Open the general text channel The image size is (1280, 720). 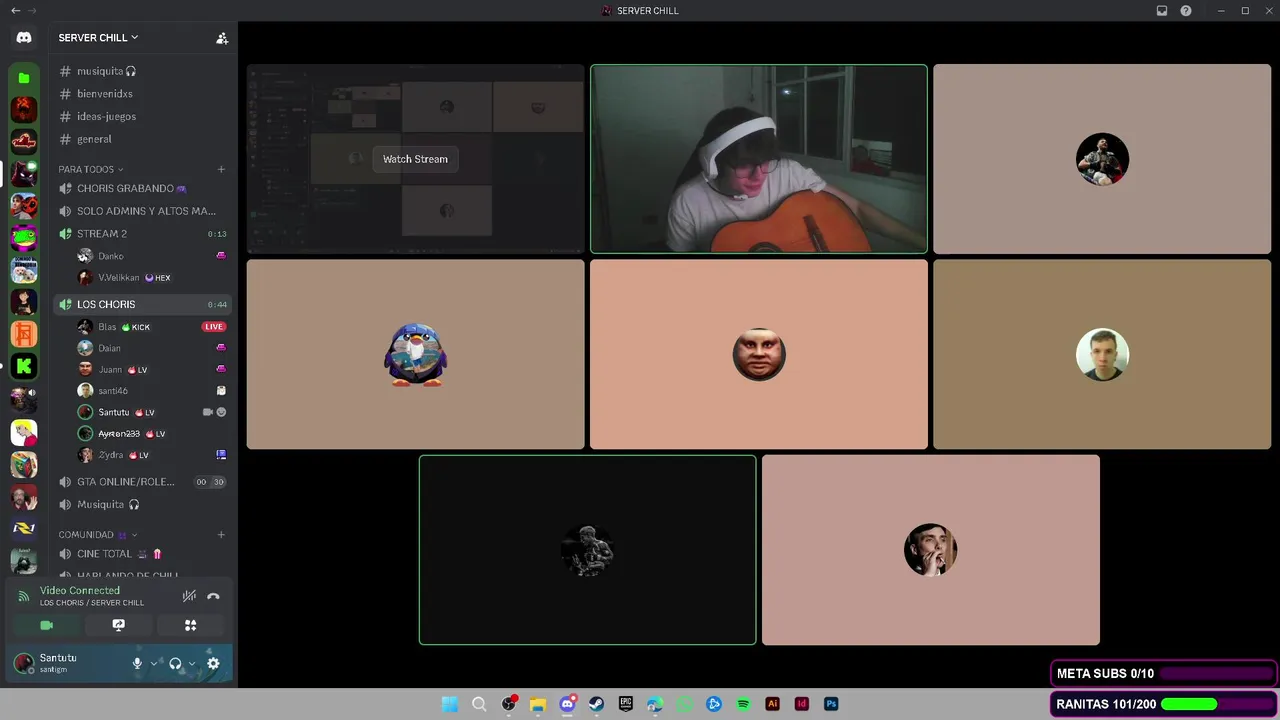click(x=143, y=139)
